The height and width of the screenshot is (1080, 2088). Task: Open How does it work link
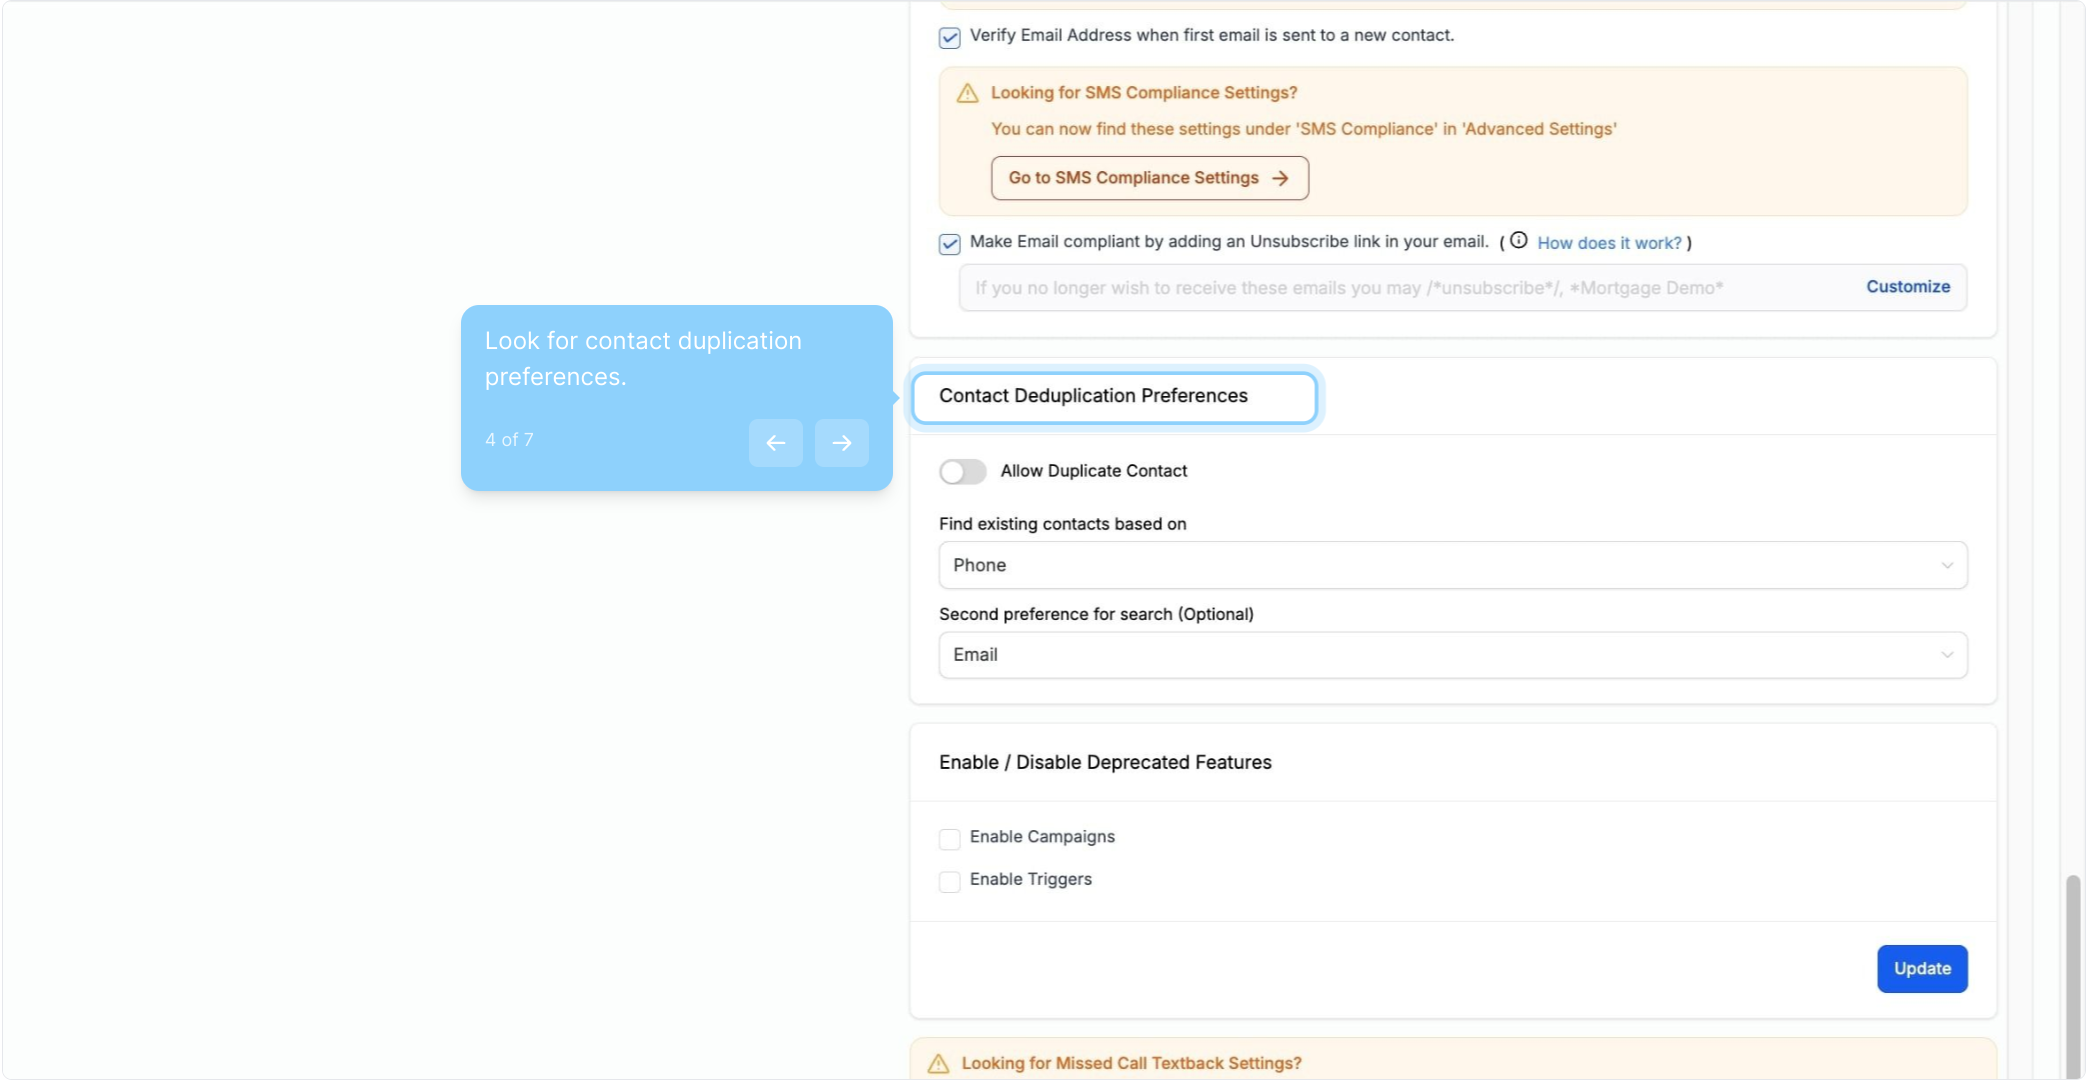coord(1608,243)
